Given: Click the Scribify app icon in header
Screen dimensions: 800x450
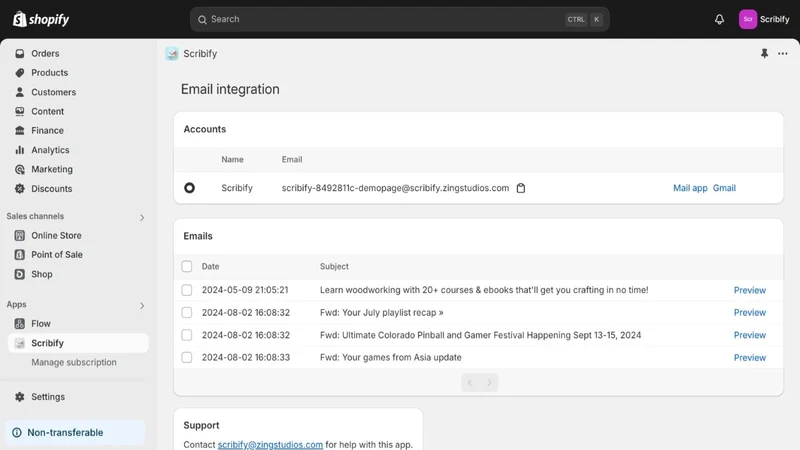Looking at the screenshot, I should click(x=172, y=54).
